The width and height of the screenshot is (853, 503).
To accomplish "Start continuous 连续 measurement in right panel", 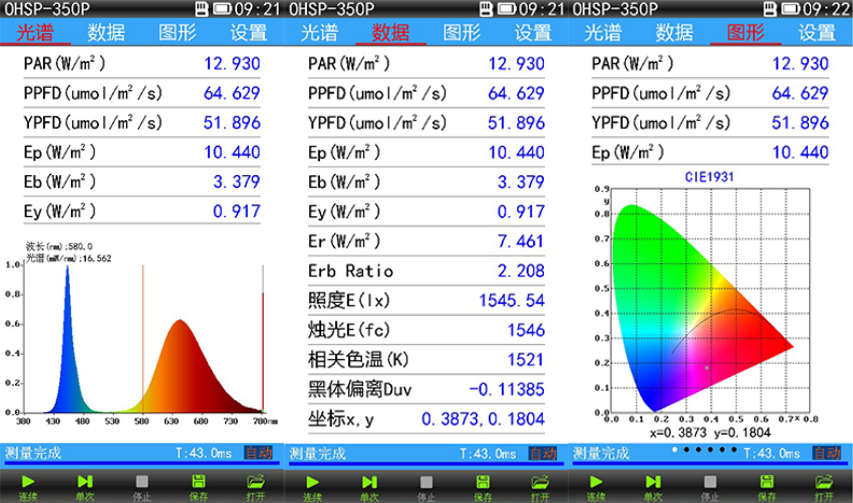I will pos(595,483).
